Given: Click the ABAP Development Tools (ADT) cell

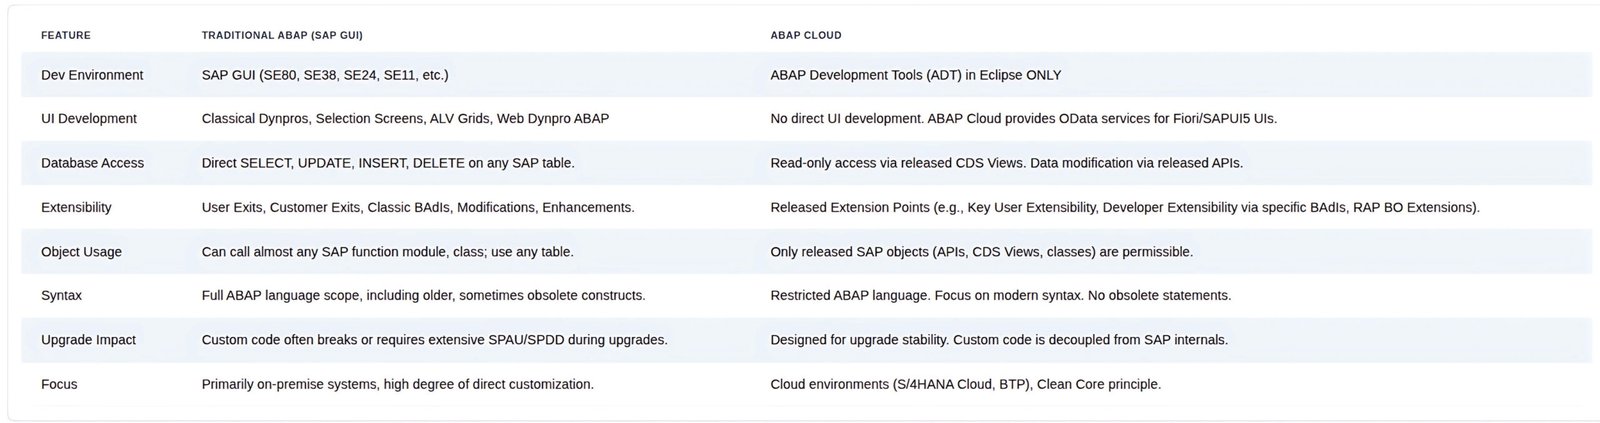Looking at the screenshot, I should 916,75.
